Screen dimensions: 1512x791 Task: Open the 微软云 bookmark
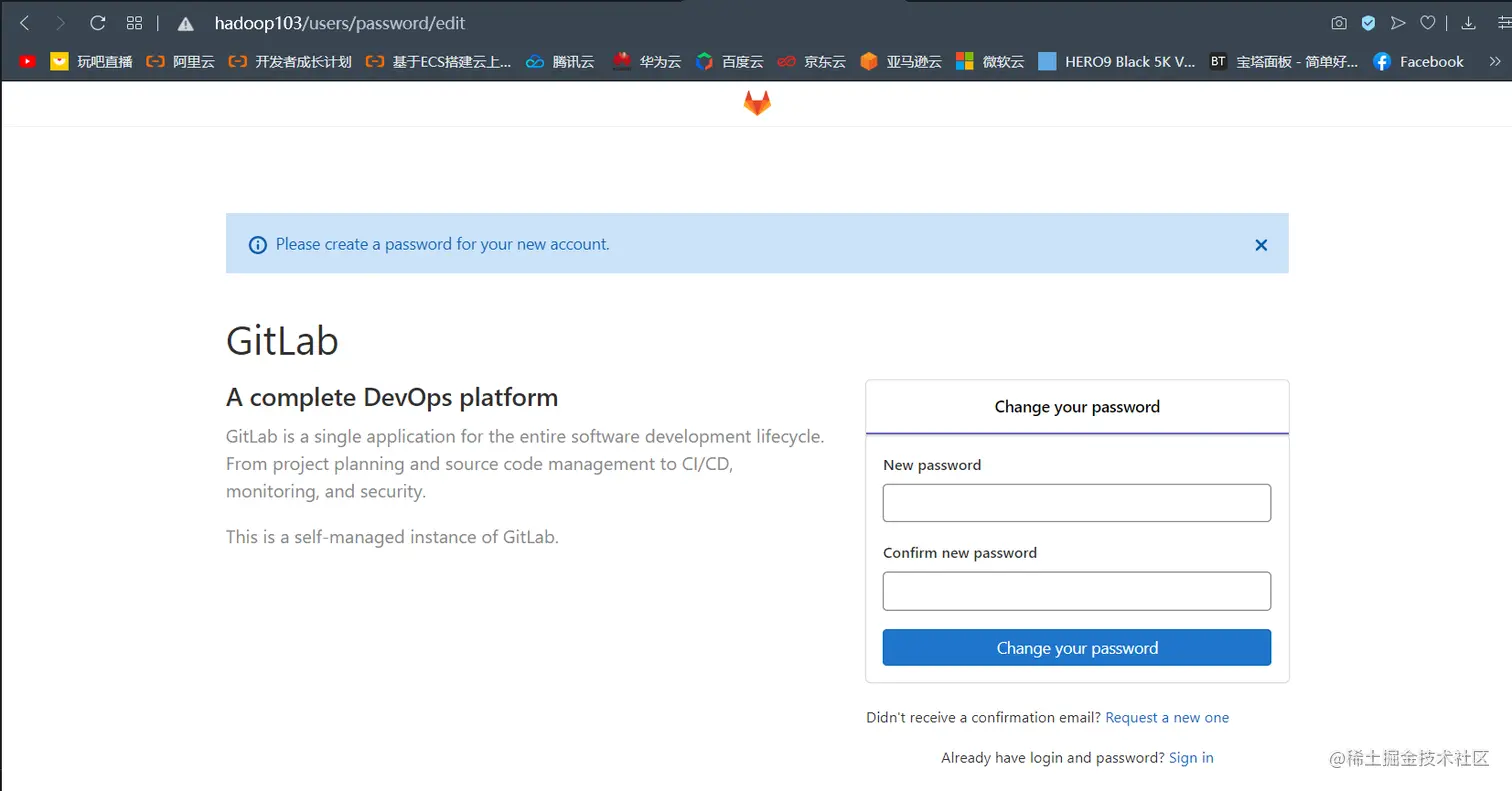pos(990,62)
